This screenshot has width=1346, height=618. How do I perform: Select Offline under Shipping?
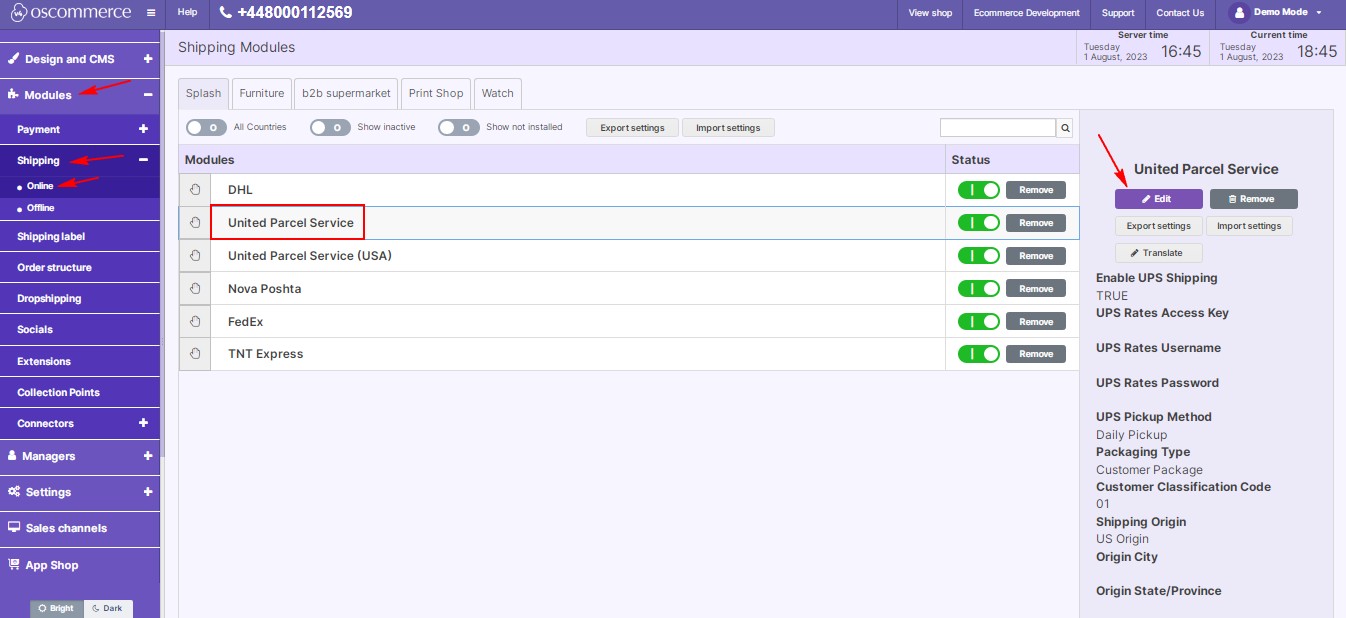pos(41,208)
